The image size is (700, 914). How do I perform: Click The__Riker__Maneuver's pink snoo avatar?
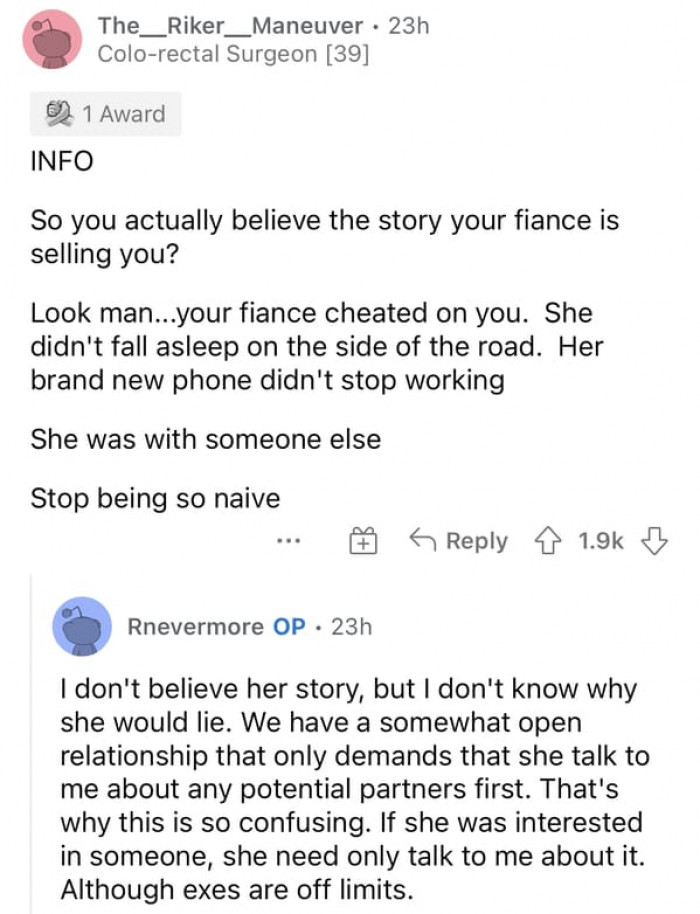(x=45, y=37)
